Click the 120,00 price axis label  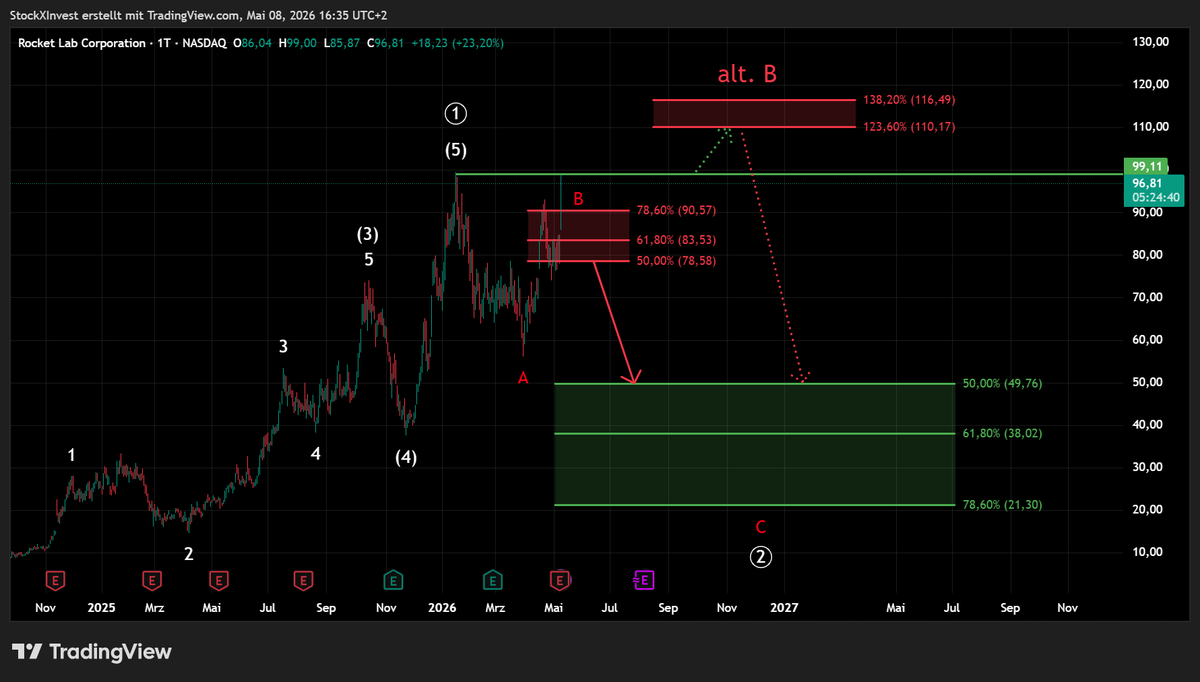click(x=1150, y=85)
